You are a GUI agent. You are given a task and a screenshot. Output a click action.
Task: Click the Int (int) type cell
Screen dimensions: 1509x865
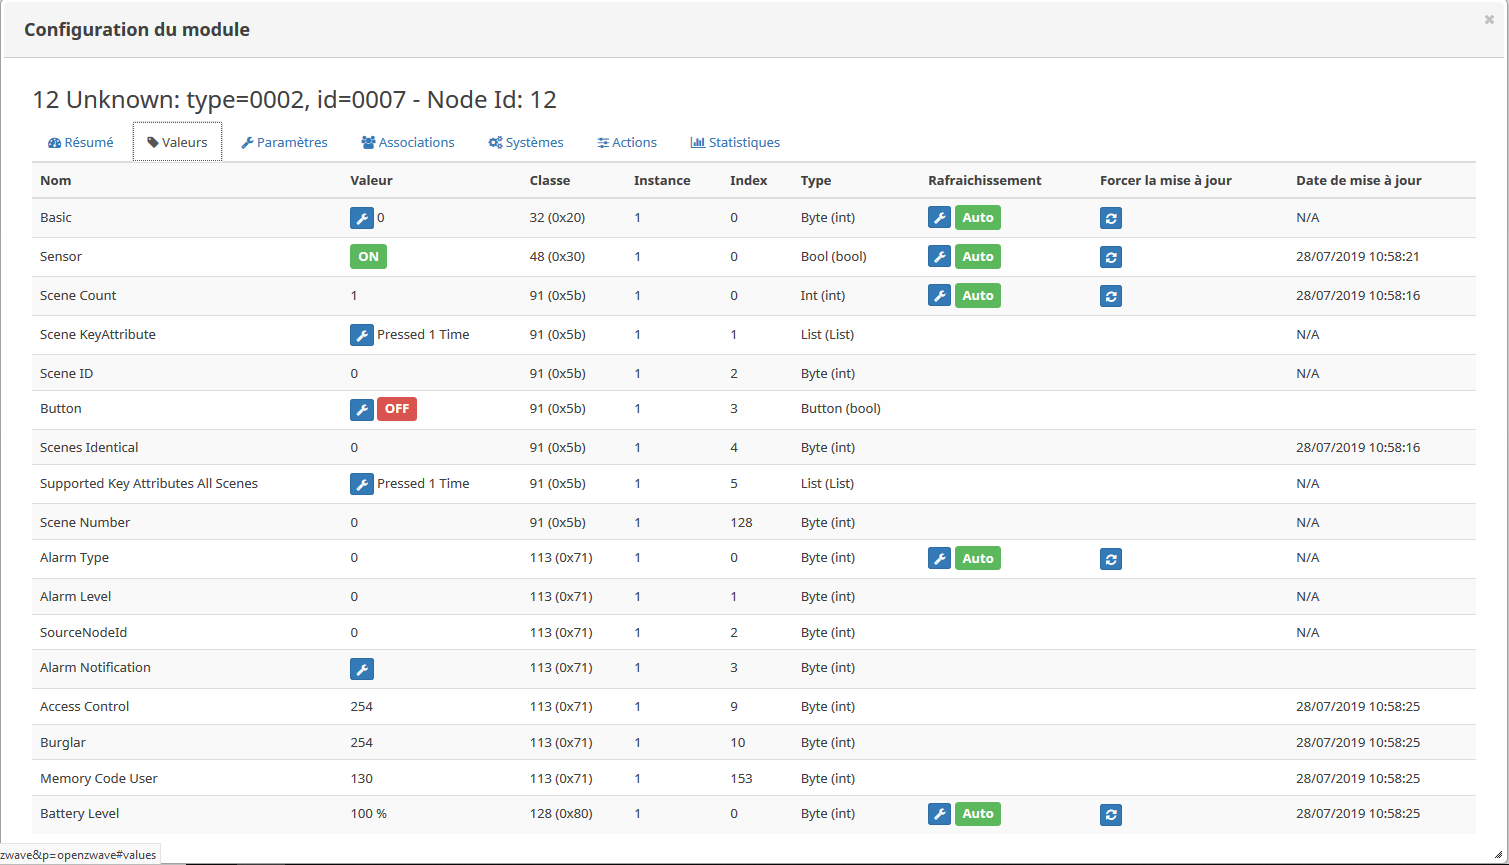click(823, 296)
